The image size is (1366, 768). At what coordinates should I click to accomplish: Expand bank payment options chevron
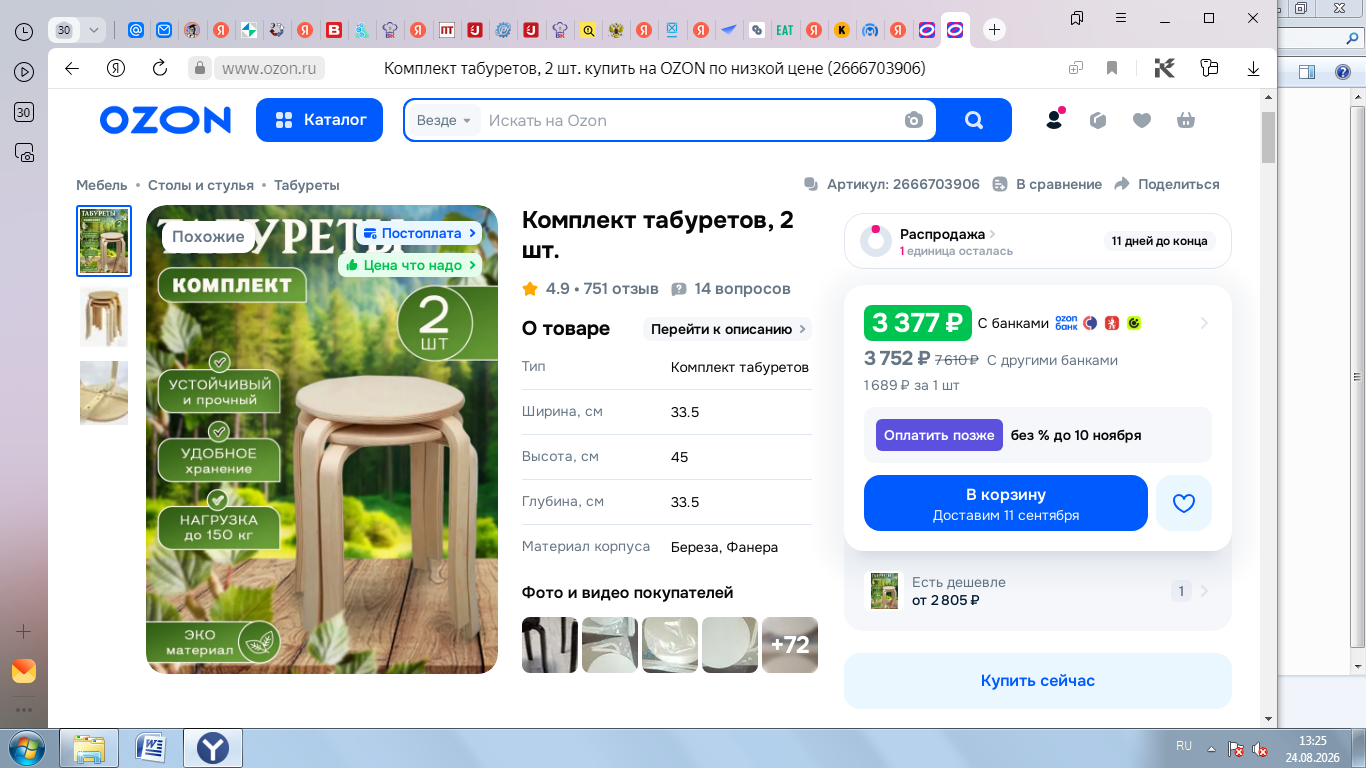1204,323
